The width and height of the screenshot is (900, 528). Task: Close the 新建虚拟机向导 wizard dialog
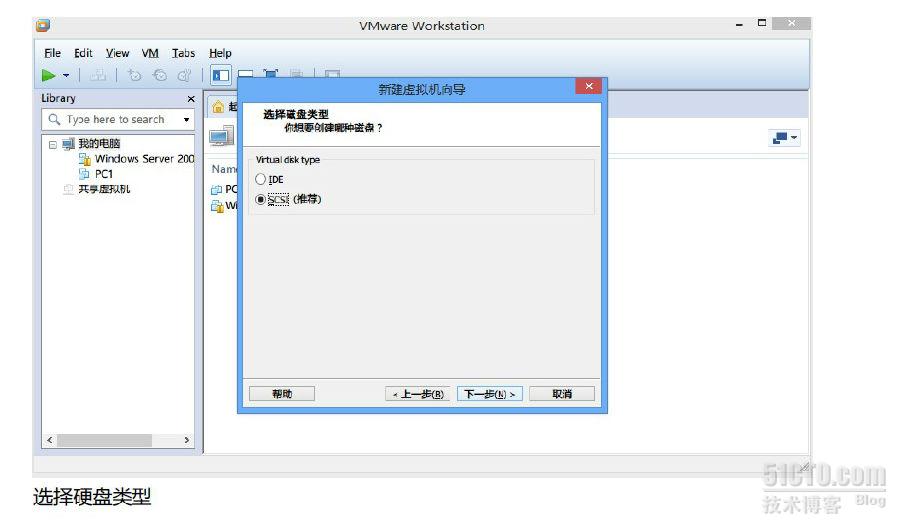coord(589,86)
